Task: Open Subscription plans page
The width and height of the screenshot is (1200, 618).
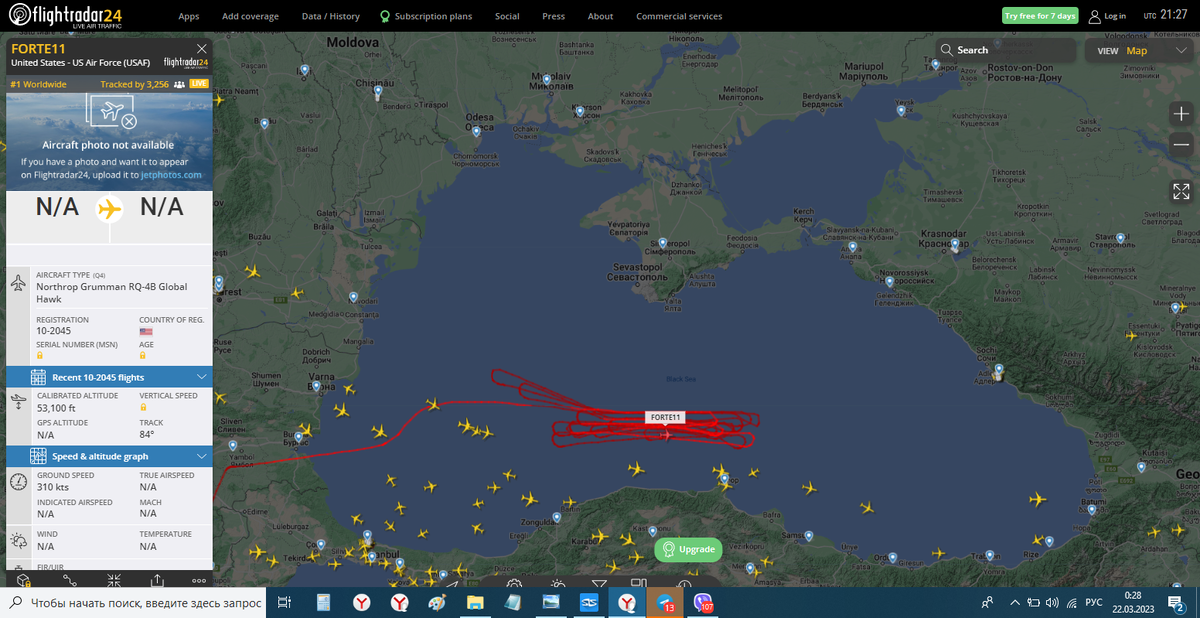Action: click(x=428, y=16)
